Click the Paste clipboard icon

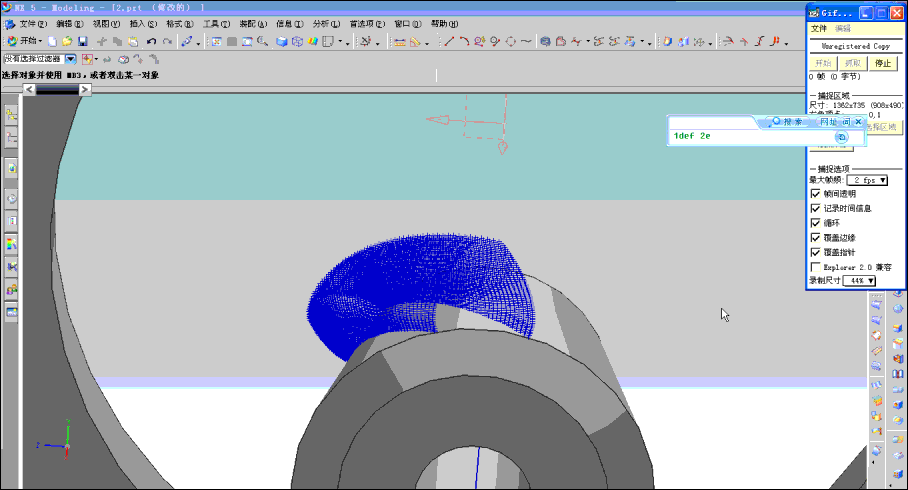pos(133,41)
